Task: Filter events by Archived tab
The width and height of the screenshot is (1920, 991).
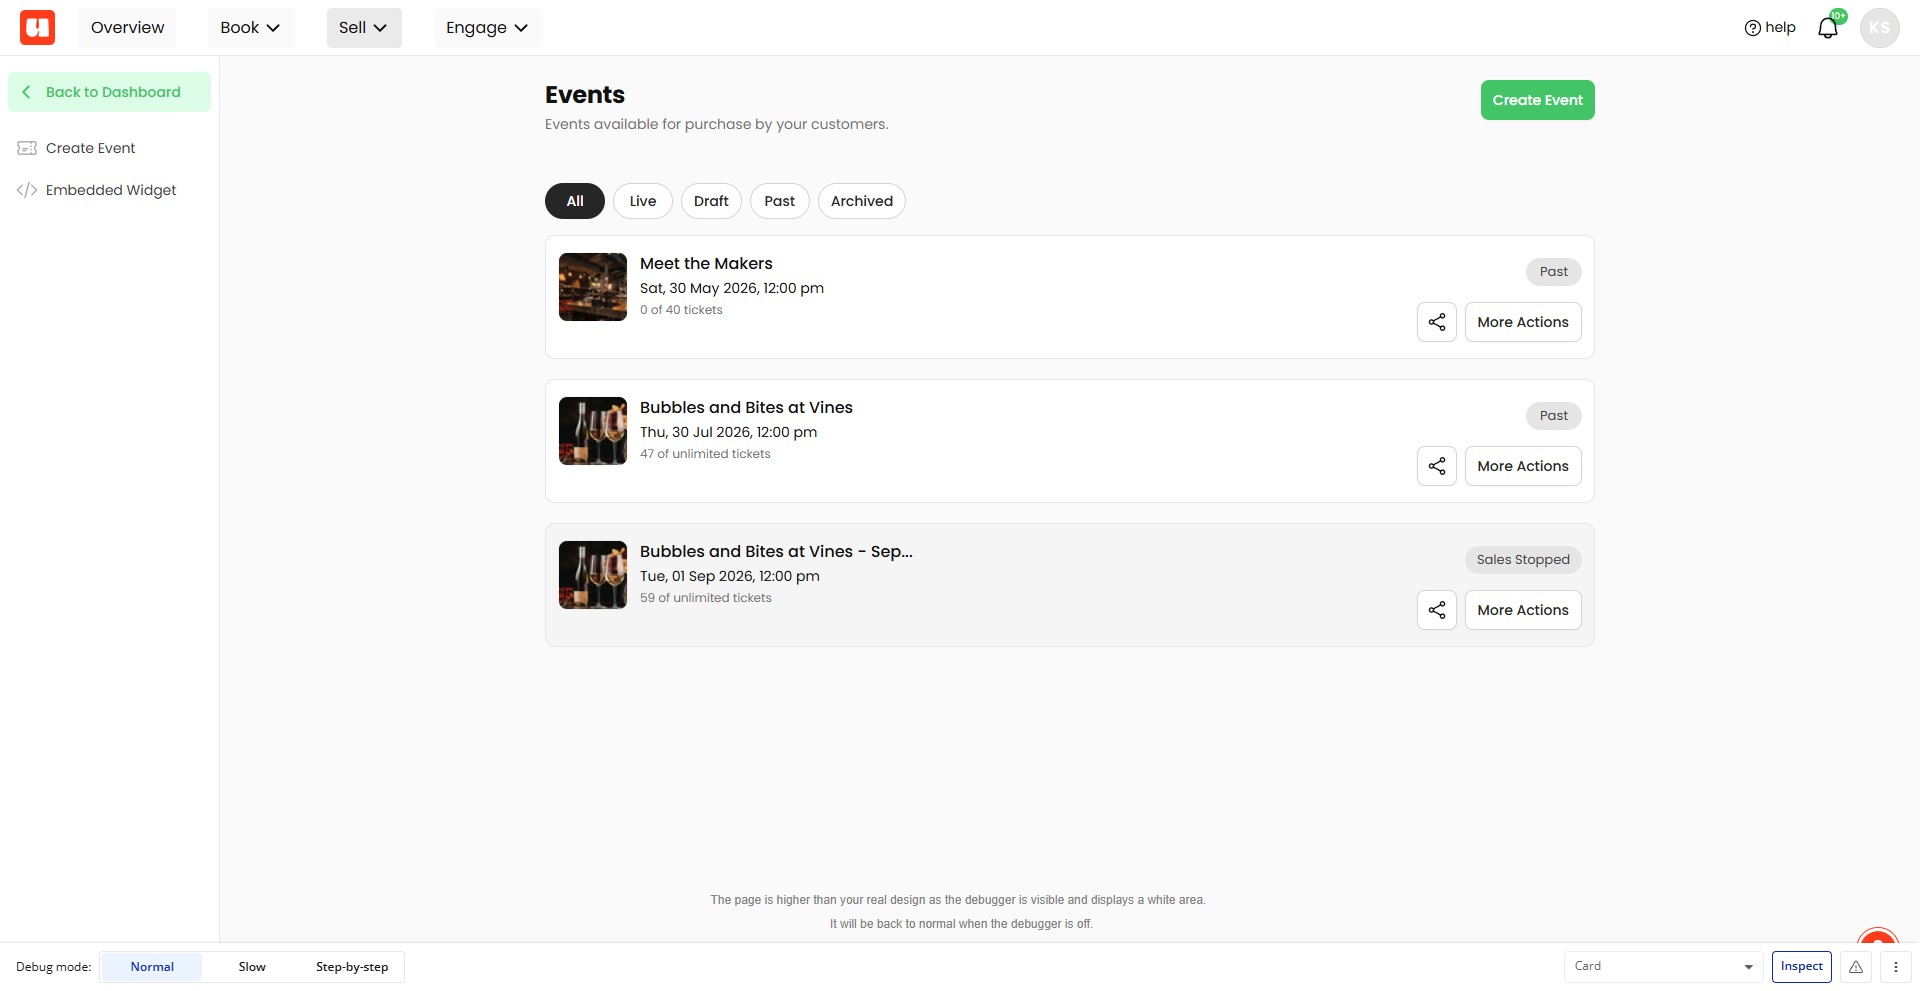Action: [862, 201]
